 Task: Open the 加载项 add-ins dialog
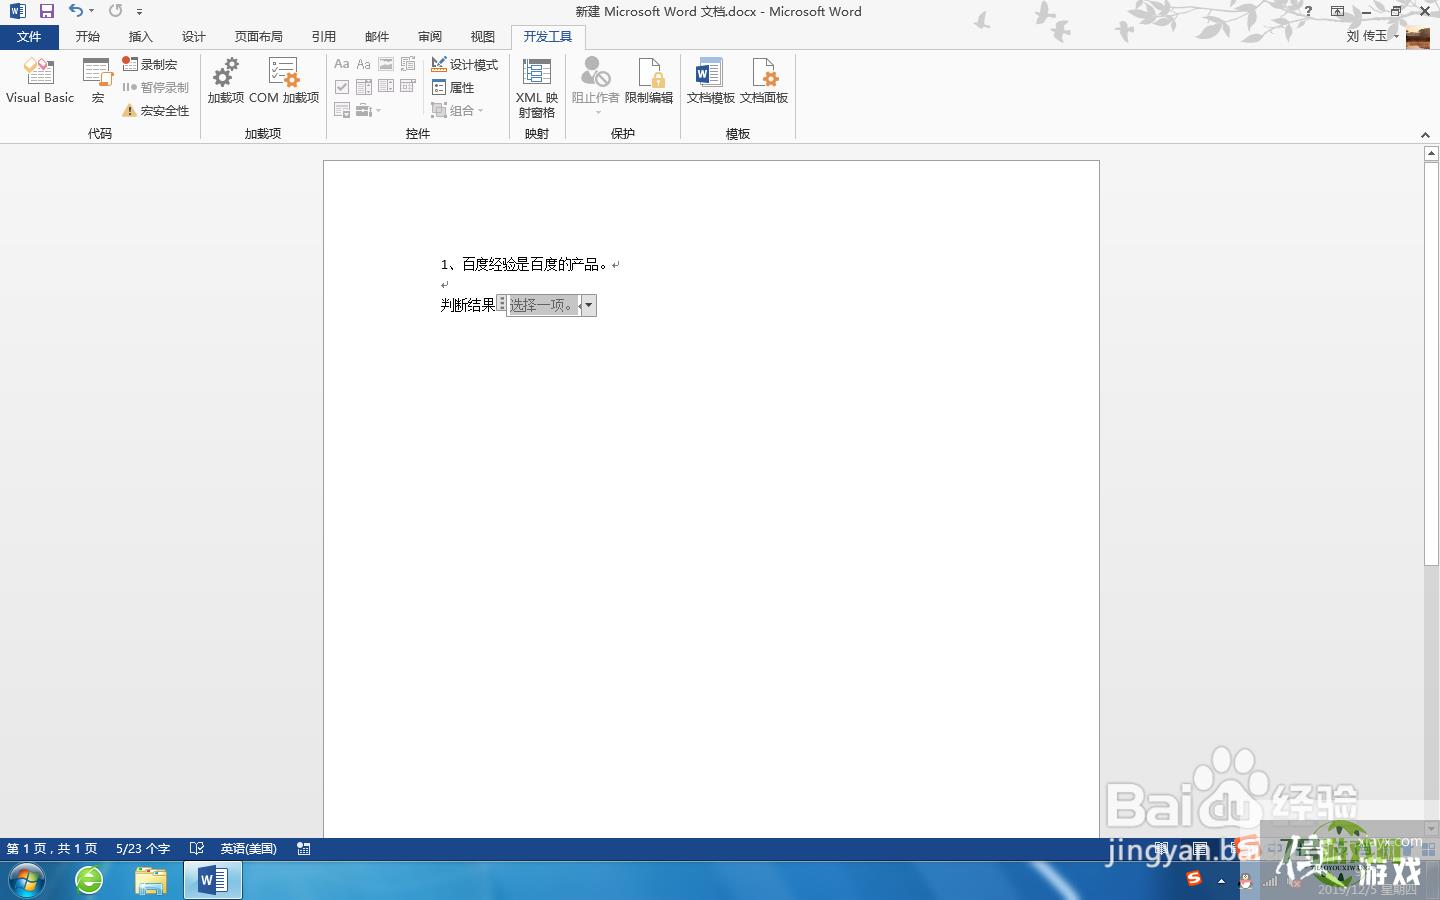(x=226, y=80)
